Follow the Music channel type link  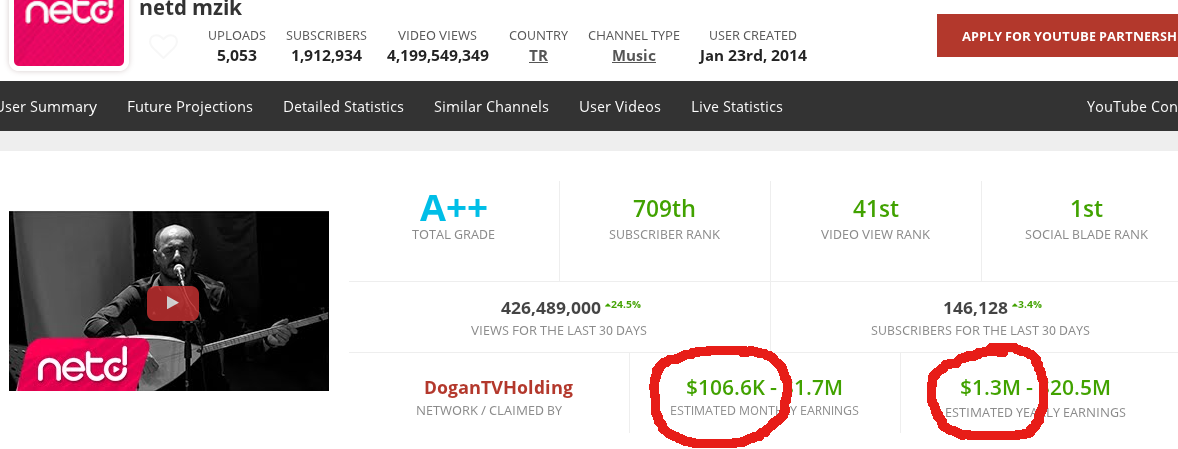(x=634, y=56)
